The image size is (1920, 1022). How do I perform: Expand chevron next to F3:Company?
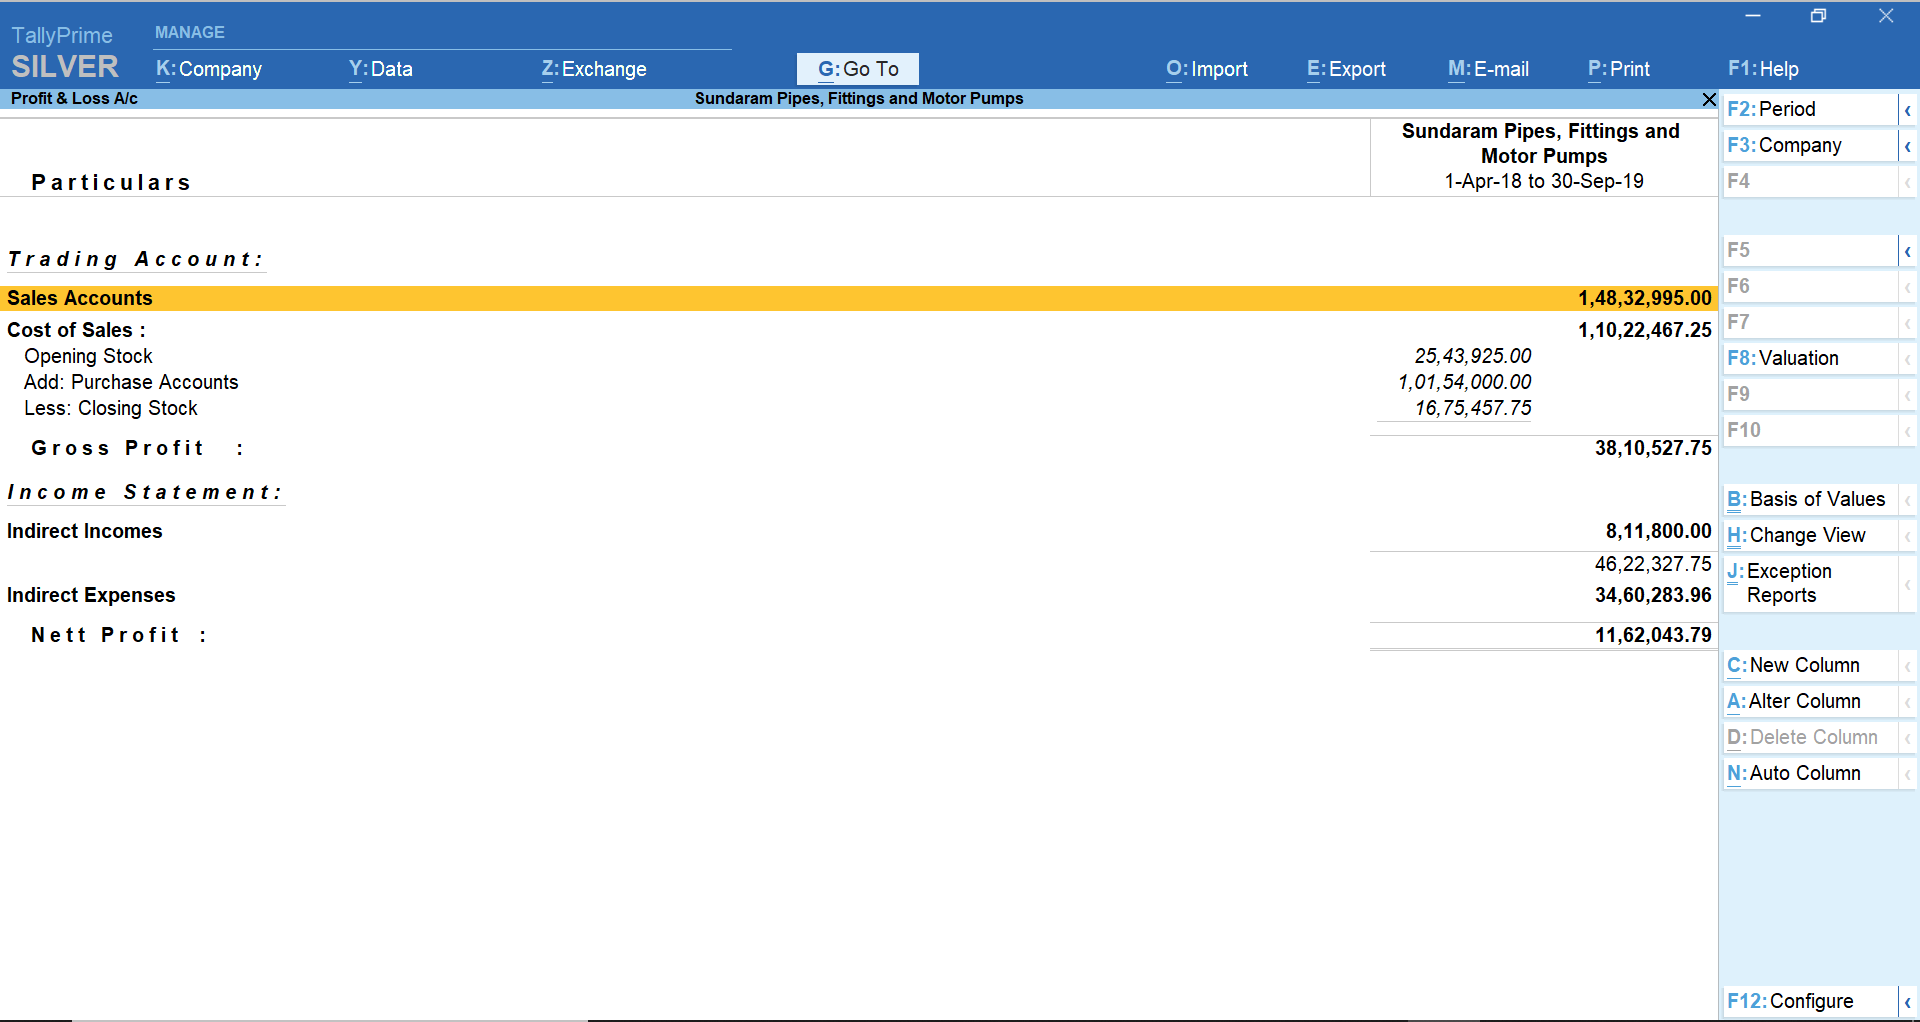[x=1908, y=146]
